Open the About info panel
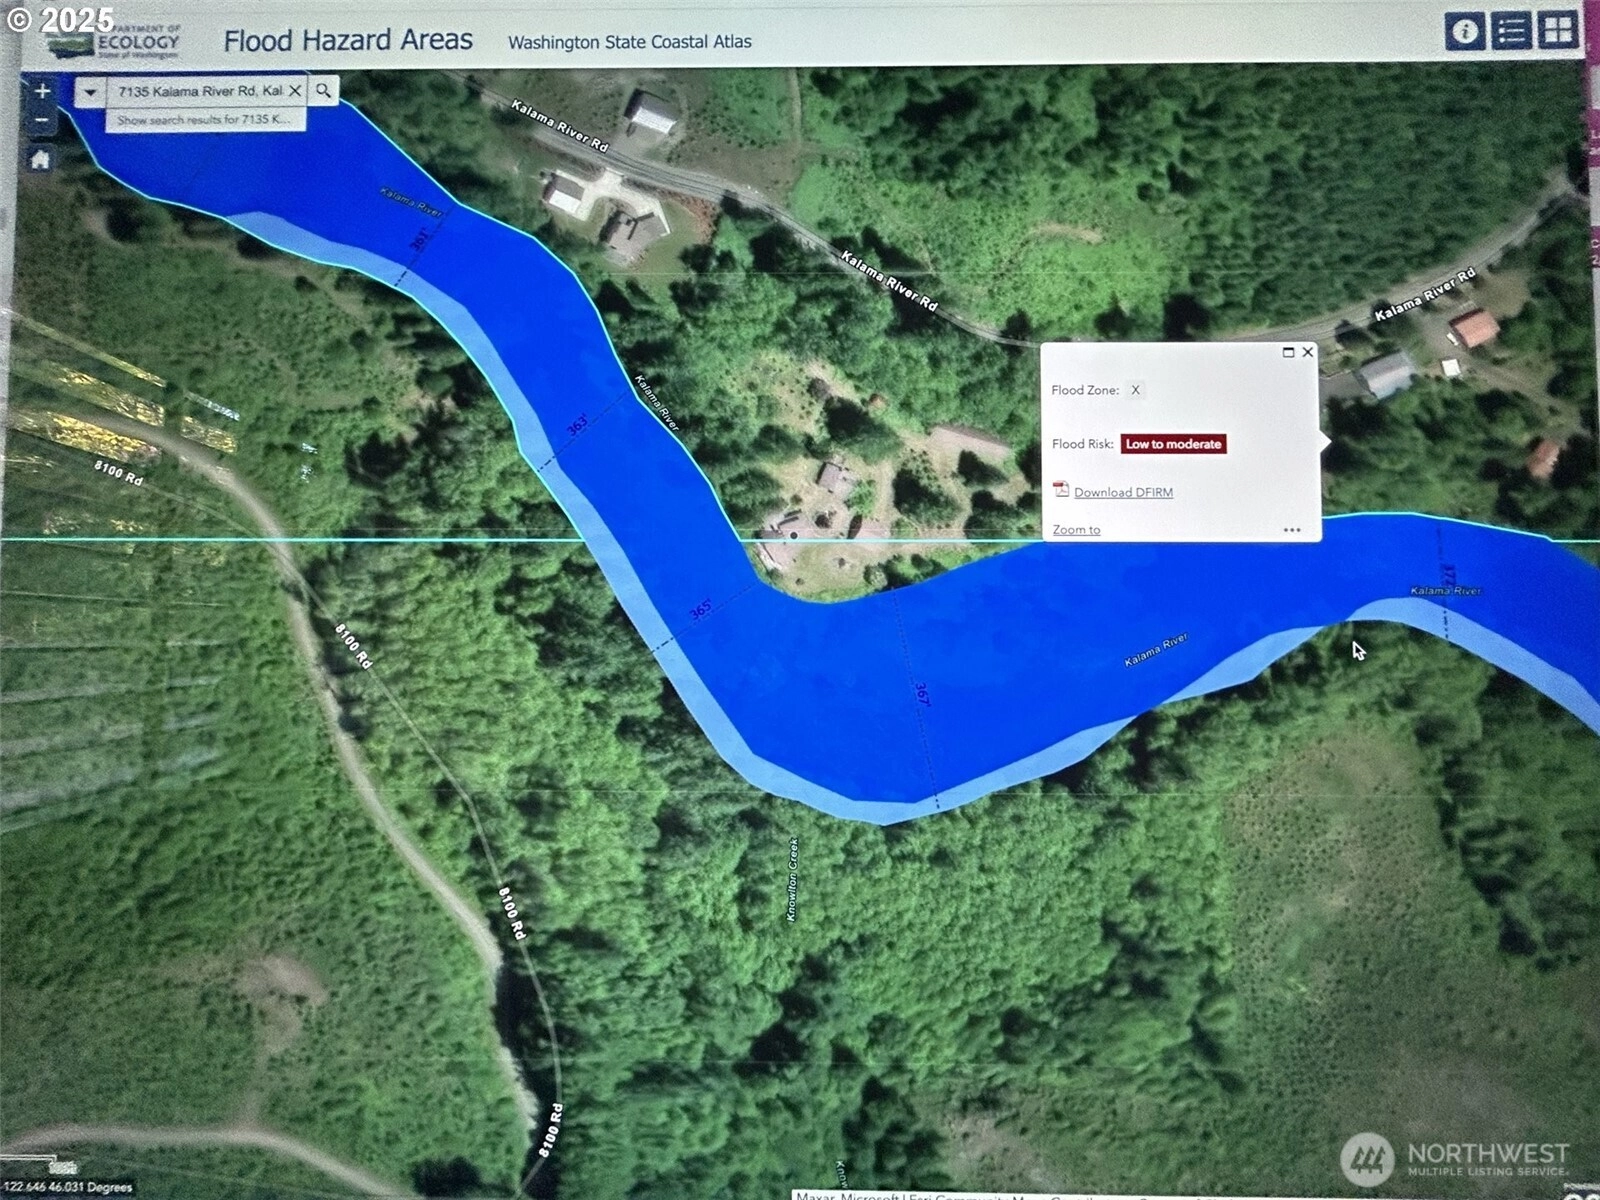Viewport: 1600px width, 1200px height. point(1465,32)
